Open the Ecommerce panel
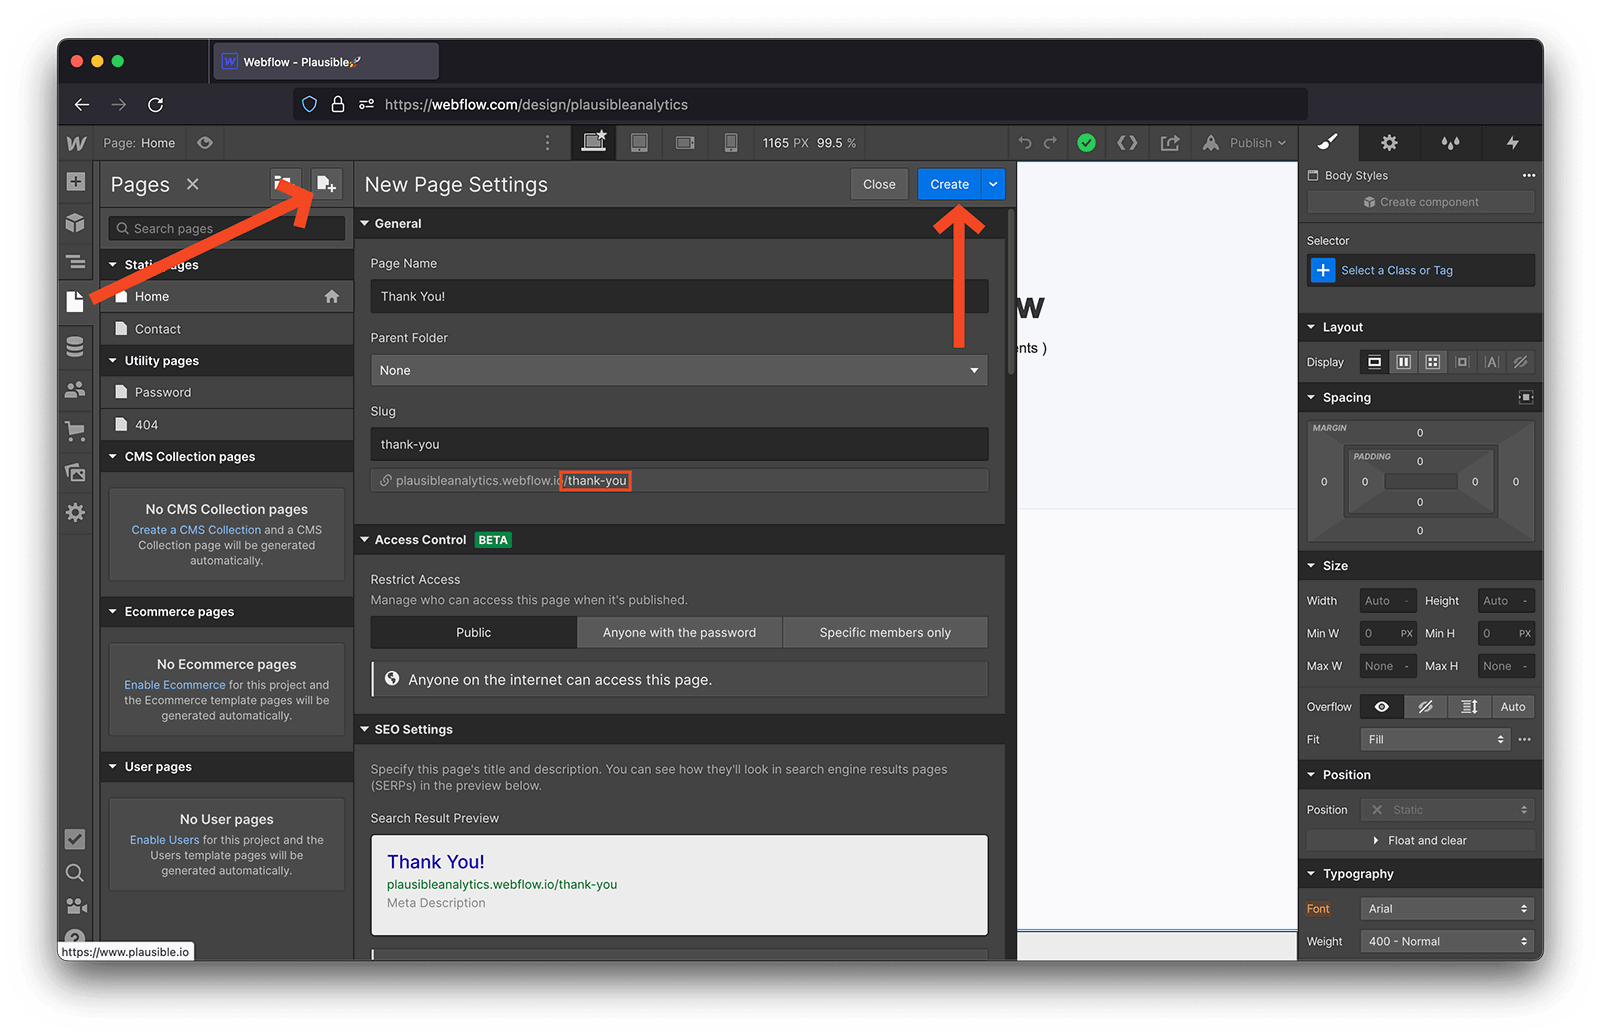1600x1036 pixels. click(x=75, y=430)
